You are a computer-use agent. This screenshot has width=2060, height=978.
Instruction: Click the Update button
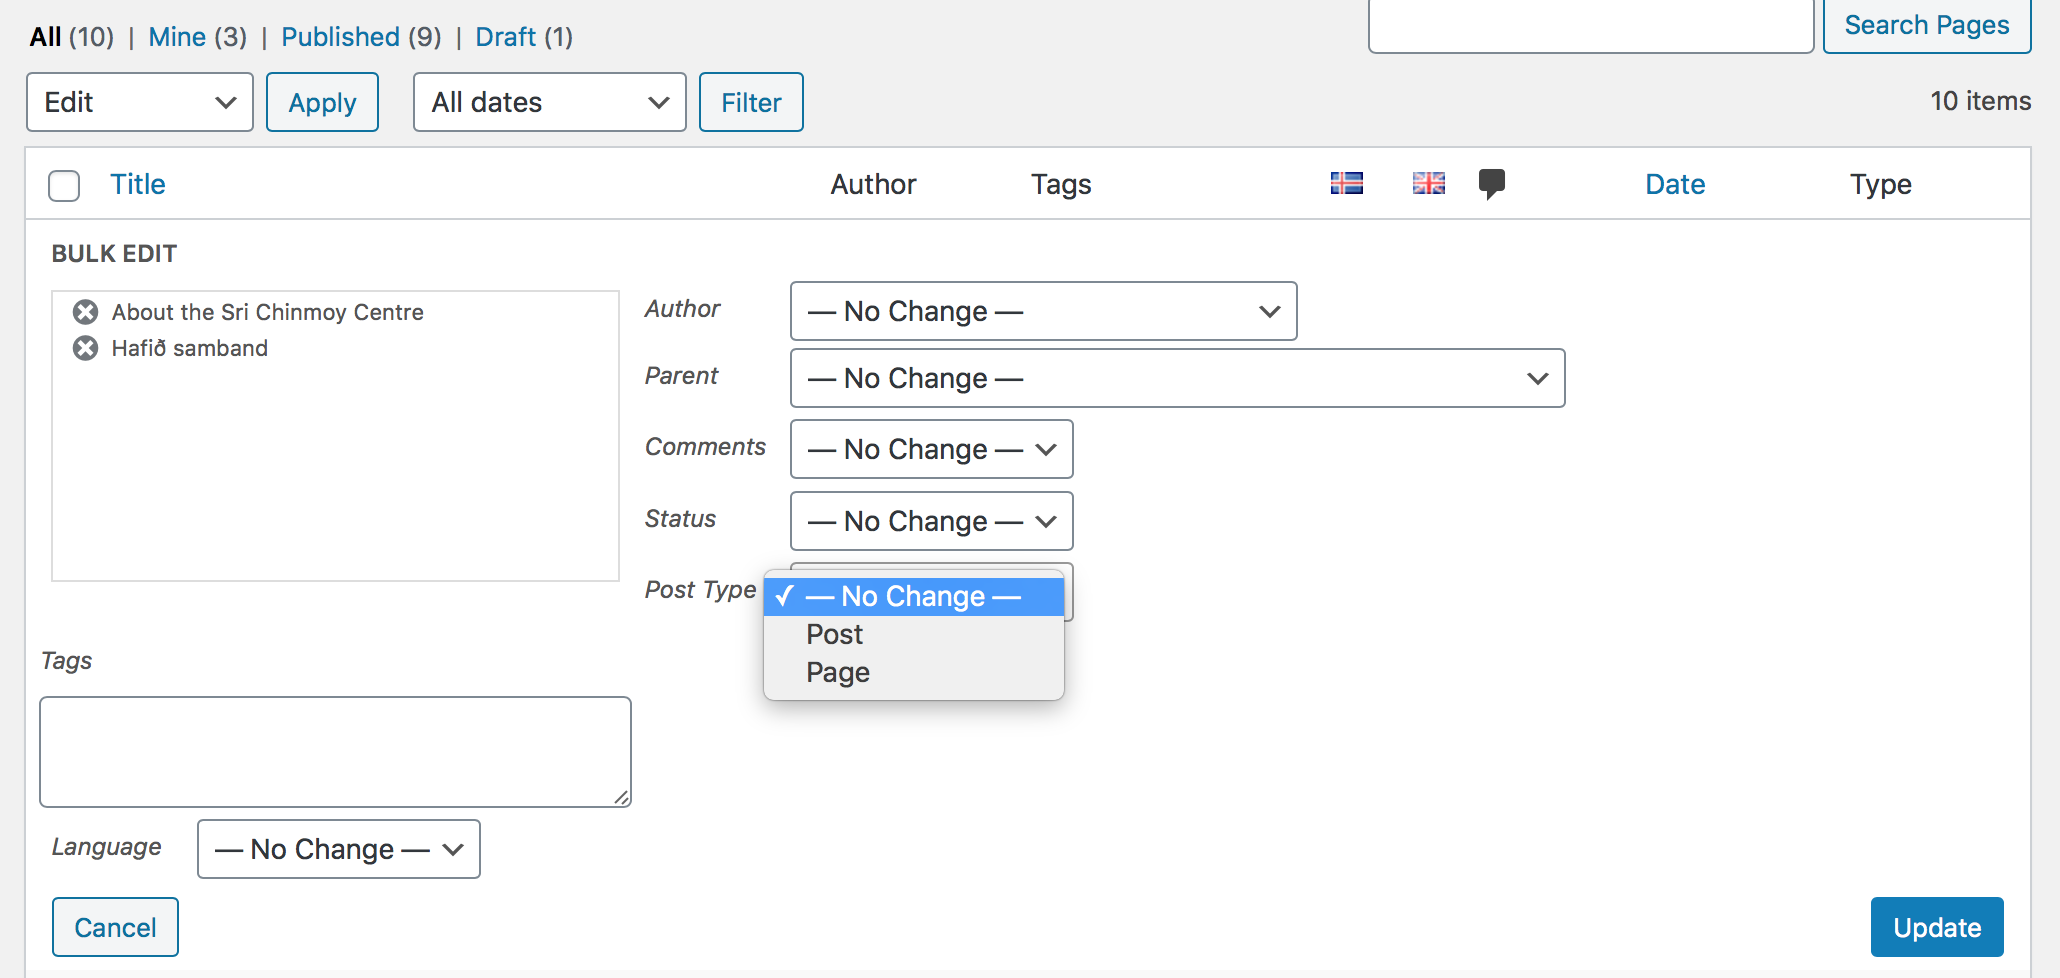(x=1937, y=927)
